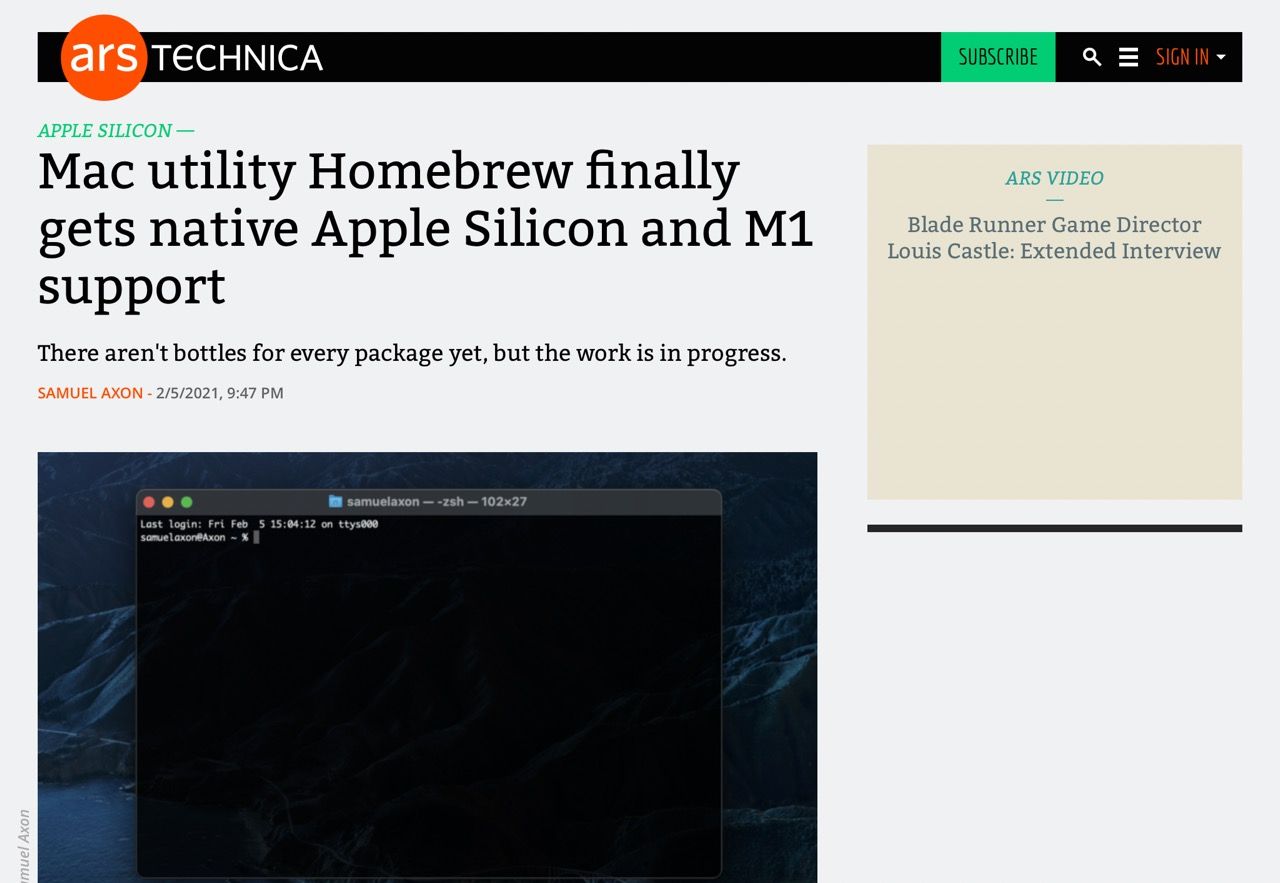Click the green zoom dot in Terminal image

point(186,502)
